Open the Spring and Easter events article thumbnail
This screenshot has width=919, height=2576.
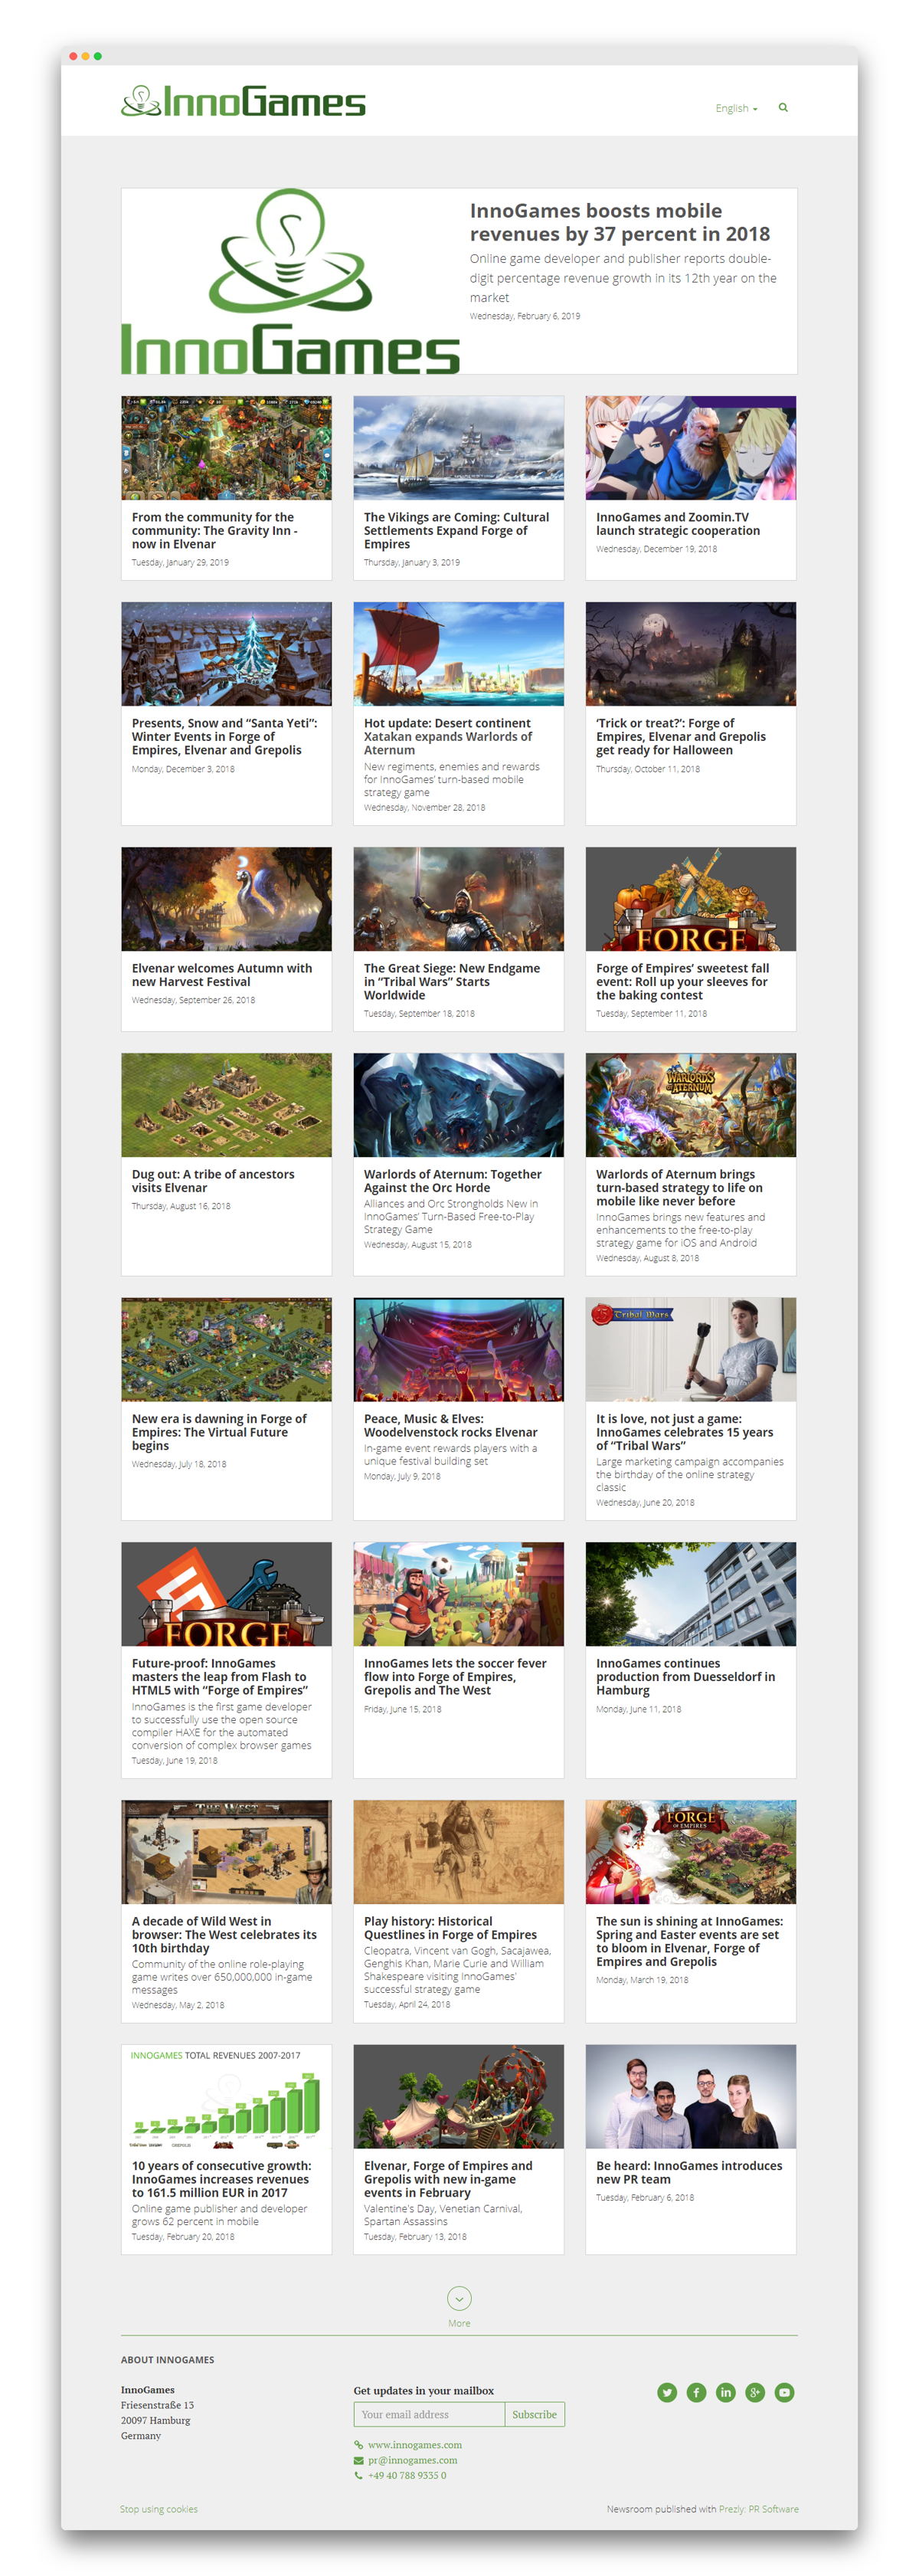pos(690,1852)
